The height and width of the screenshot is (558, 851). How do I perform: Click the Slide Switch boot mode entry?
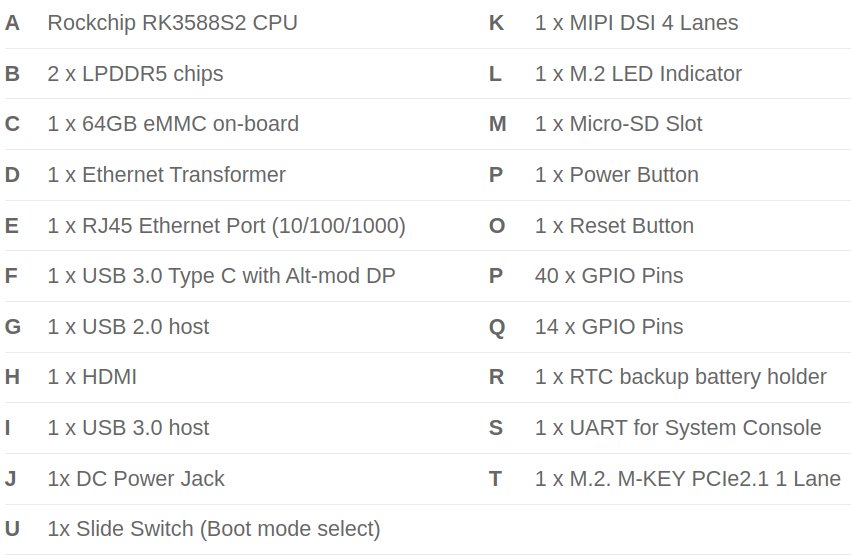[x=214, y=529]
